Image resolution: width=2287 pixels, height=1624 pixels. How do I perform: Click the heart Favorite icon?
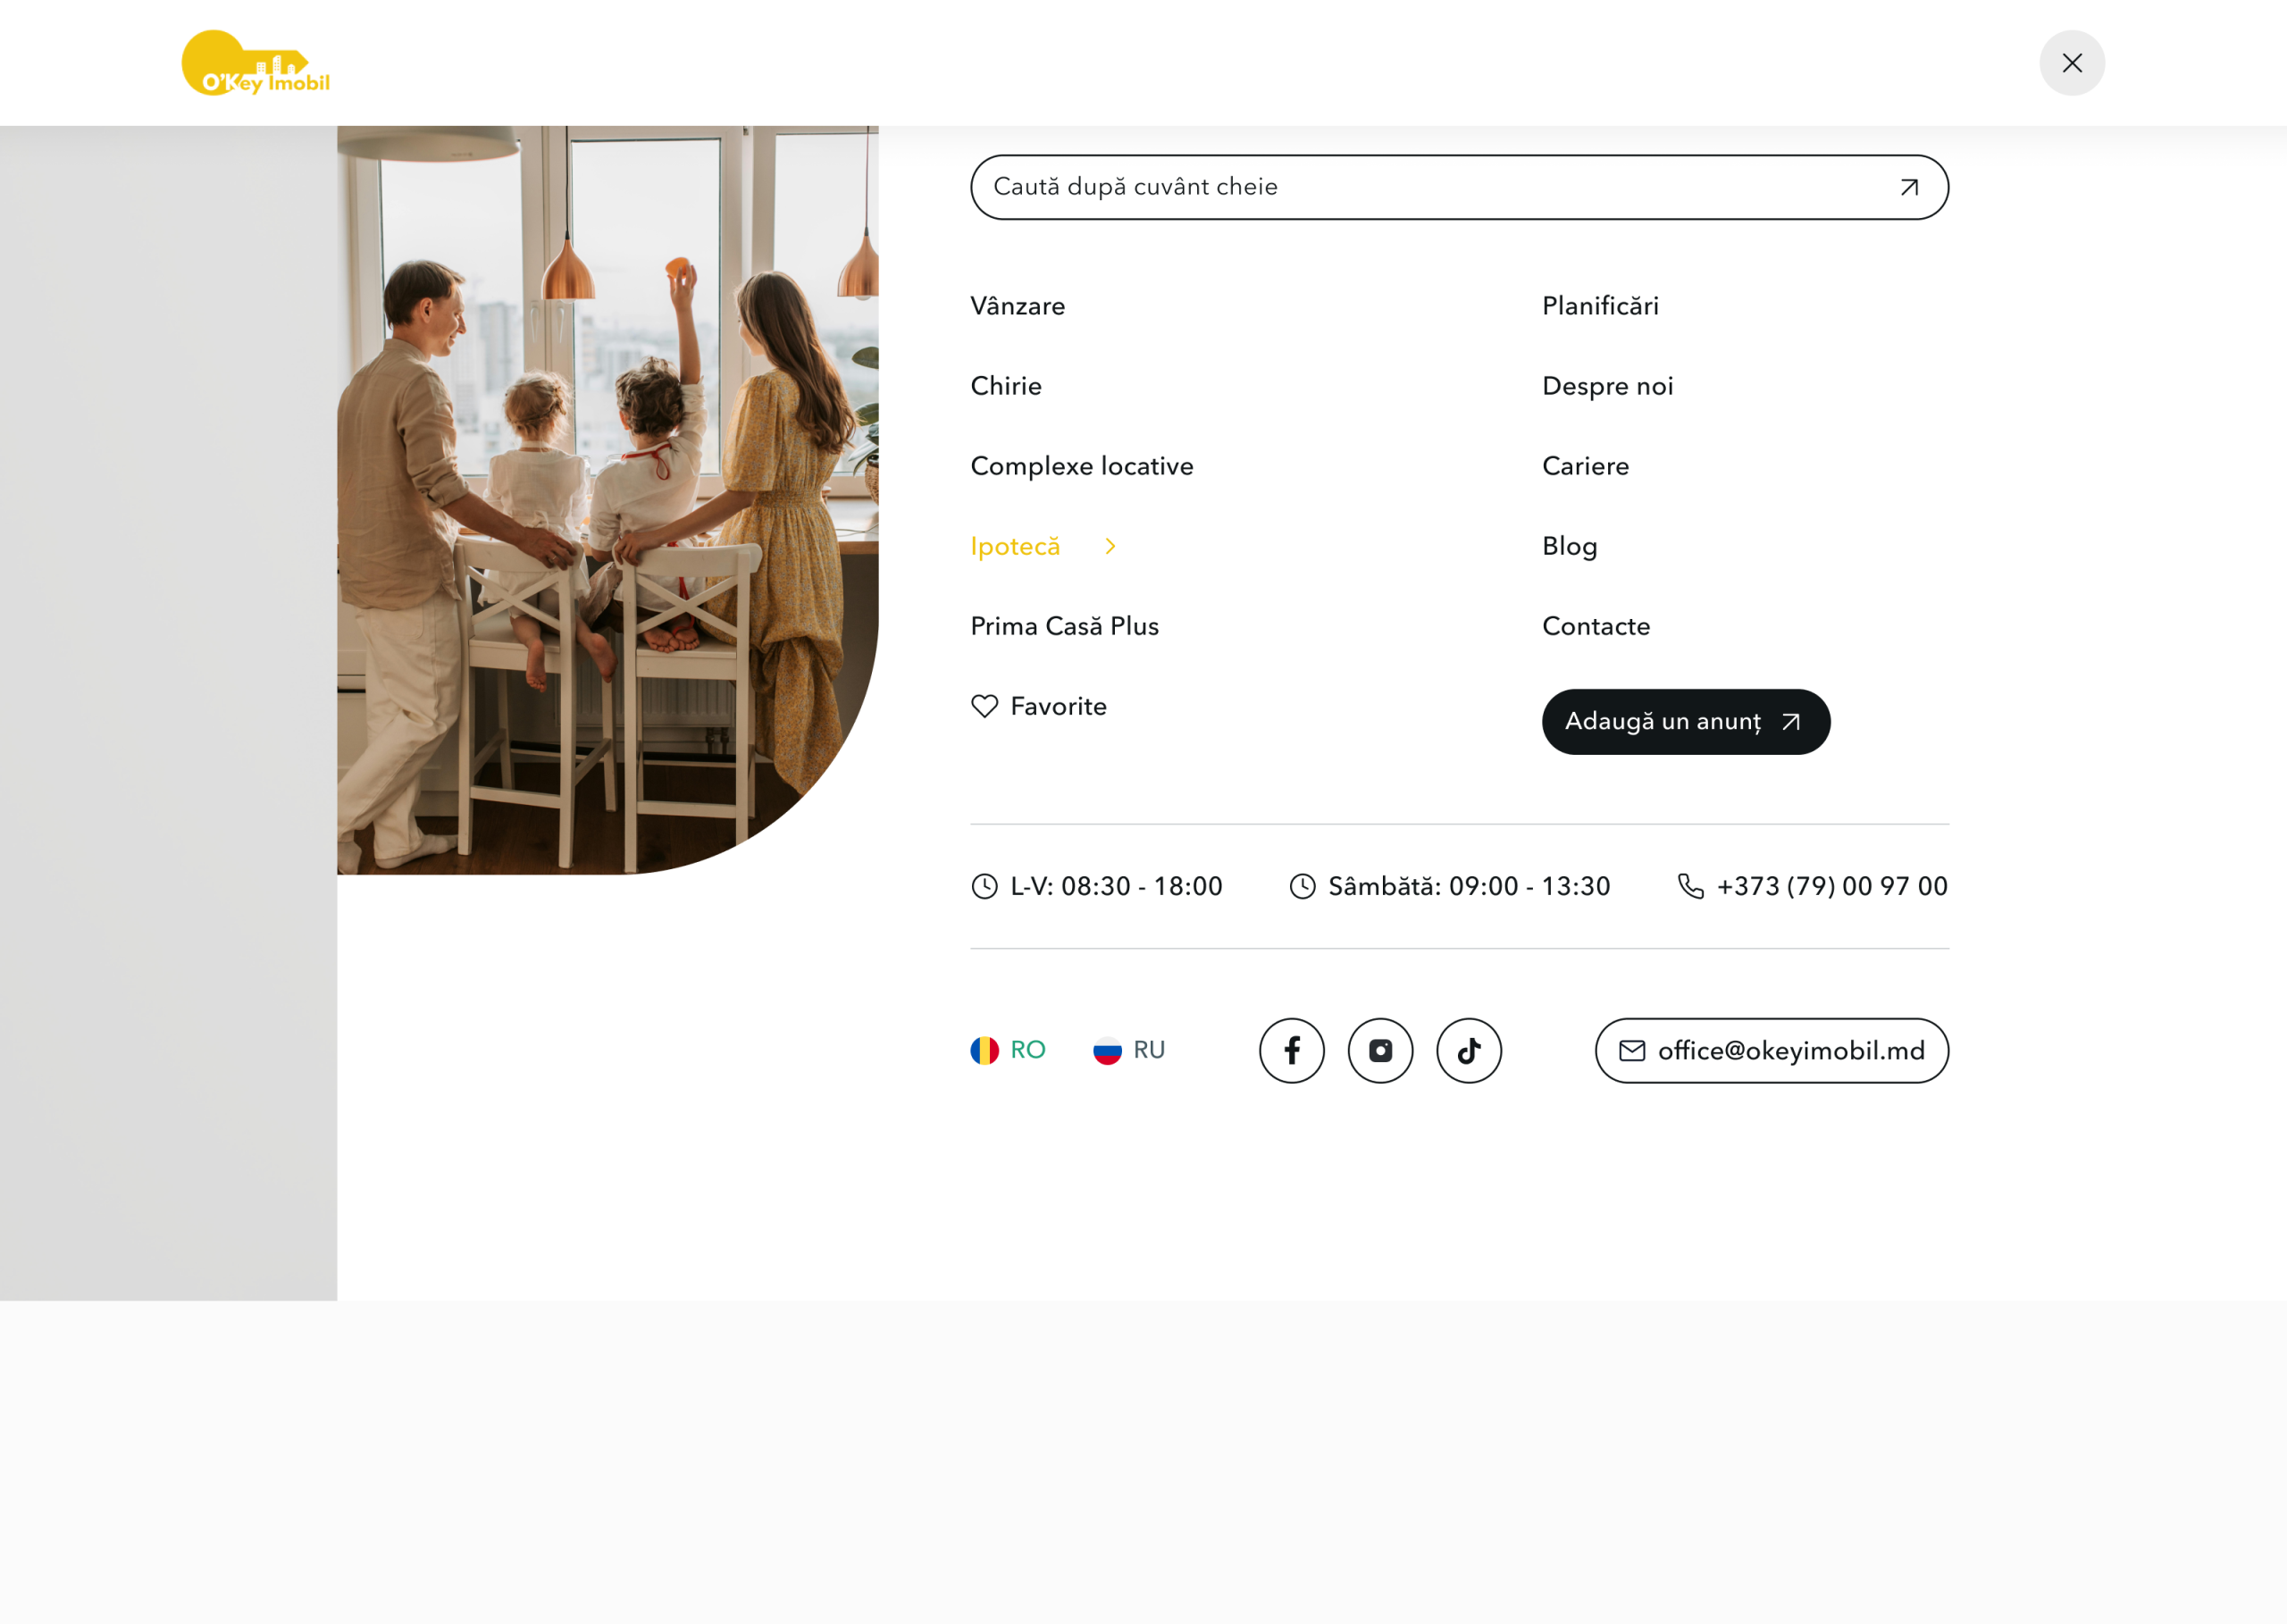coord(985,706)
